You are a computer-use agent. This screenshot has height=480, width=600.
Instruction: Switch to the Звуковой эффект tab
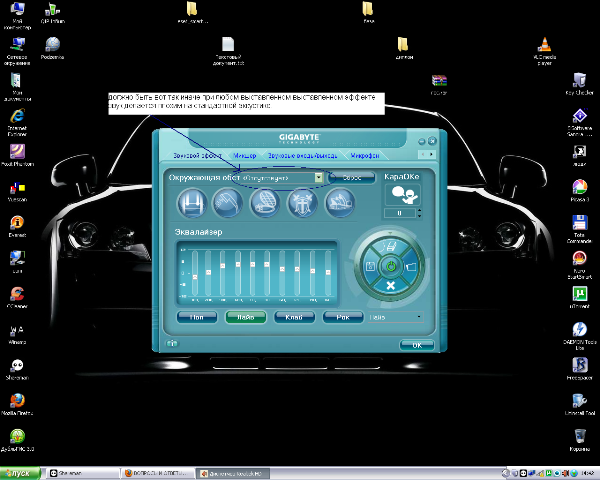[197, 155]
